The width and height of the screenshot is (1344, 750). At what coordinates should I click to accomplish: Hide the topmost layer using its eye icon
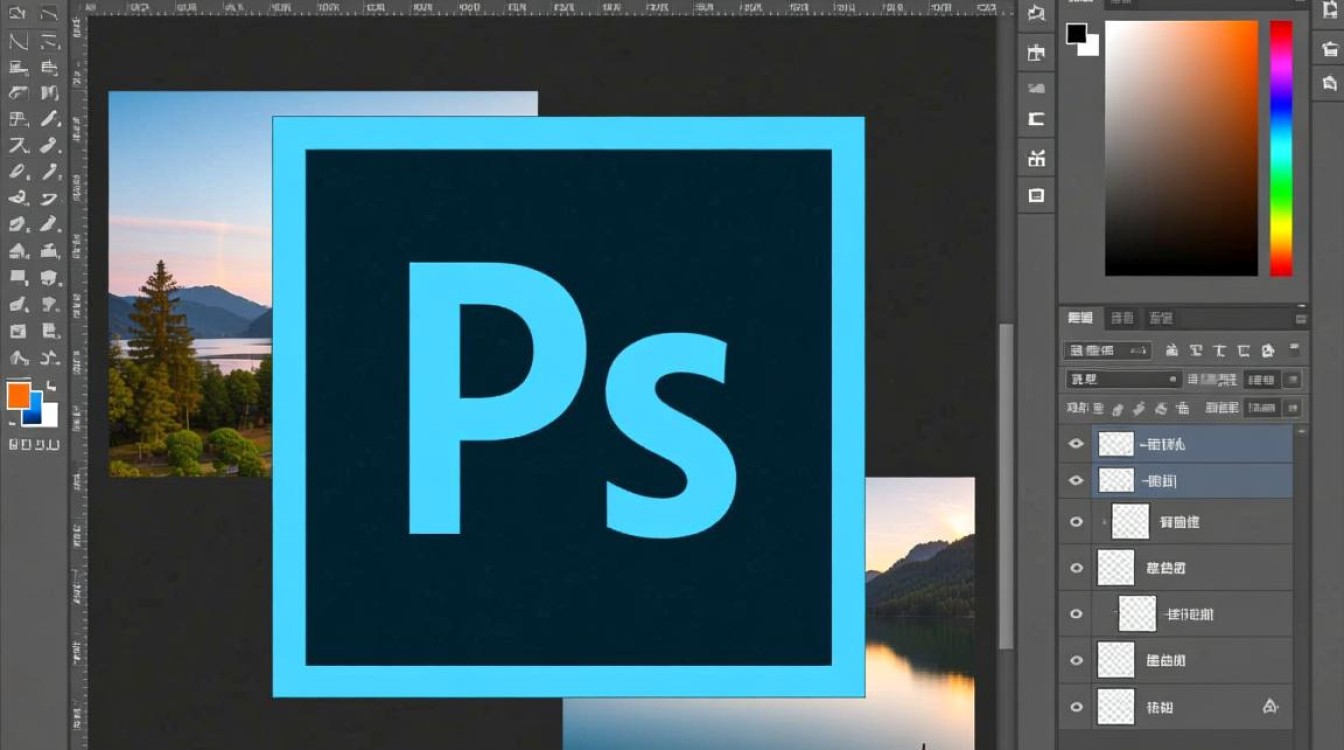point(1076,443)
